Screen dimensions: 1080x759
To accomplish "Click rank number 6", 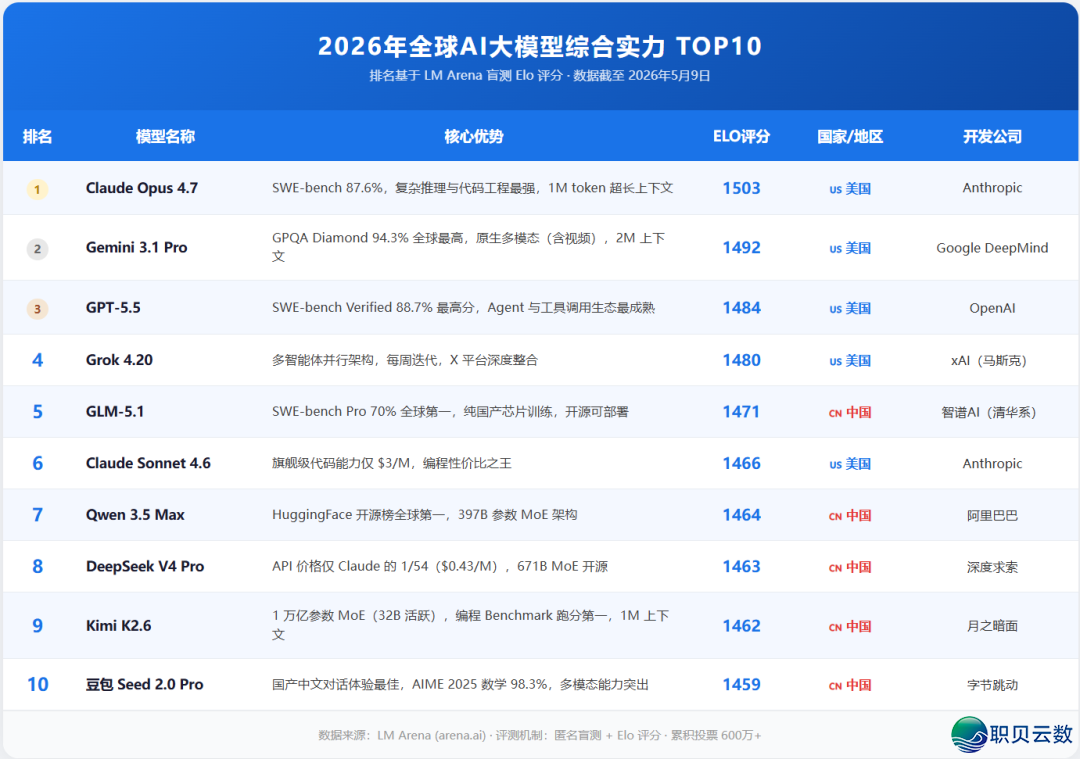I will coord(37,464).
